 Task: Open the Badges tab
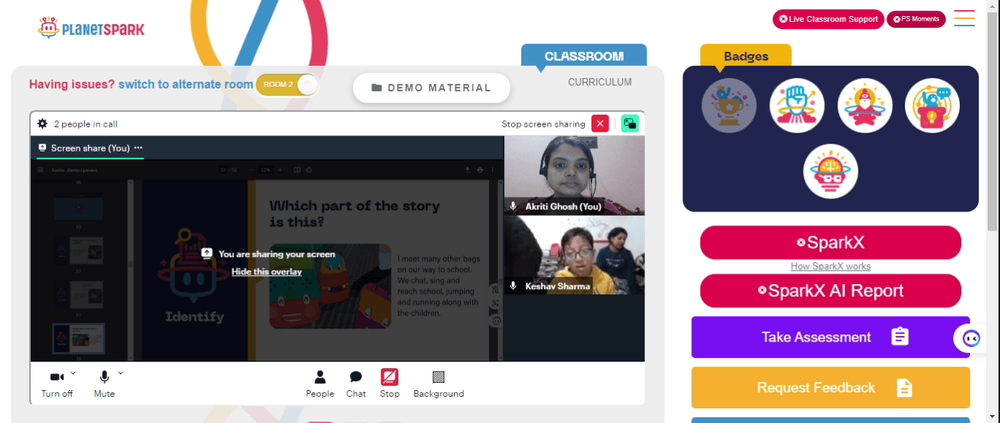(x=746, y=56)
